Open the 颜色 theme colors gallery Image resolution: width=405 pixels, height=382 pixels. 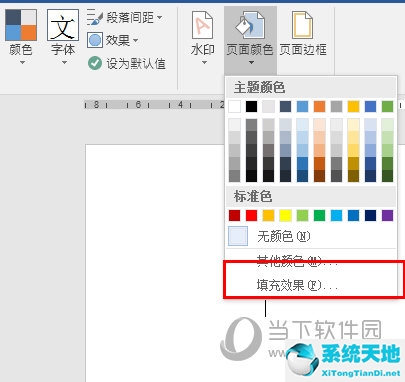click(x=21, y=37)
